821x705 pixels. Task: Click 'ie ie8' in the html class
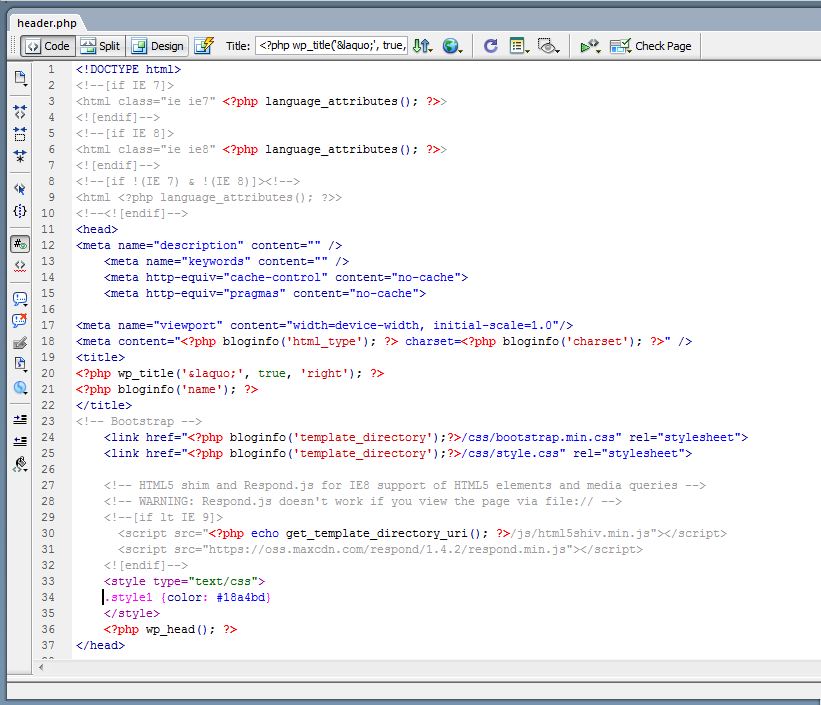(188, 149)
